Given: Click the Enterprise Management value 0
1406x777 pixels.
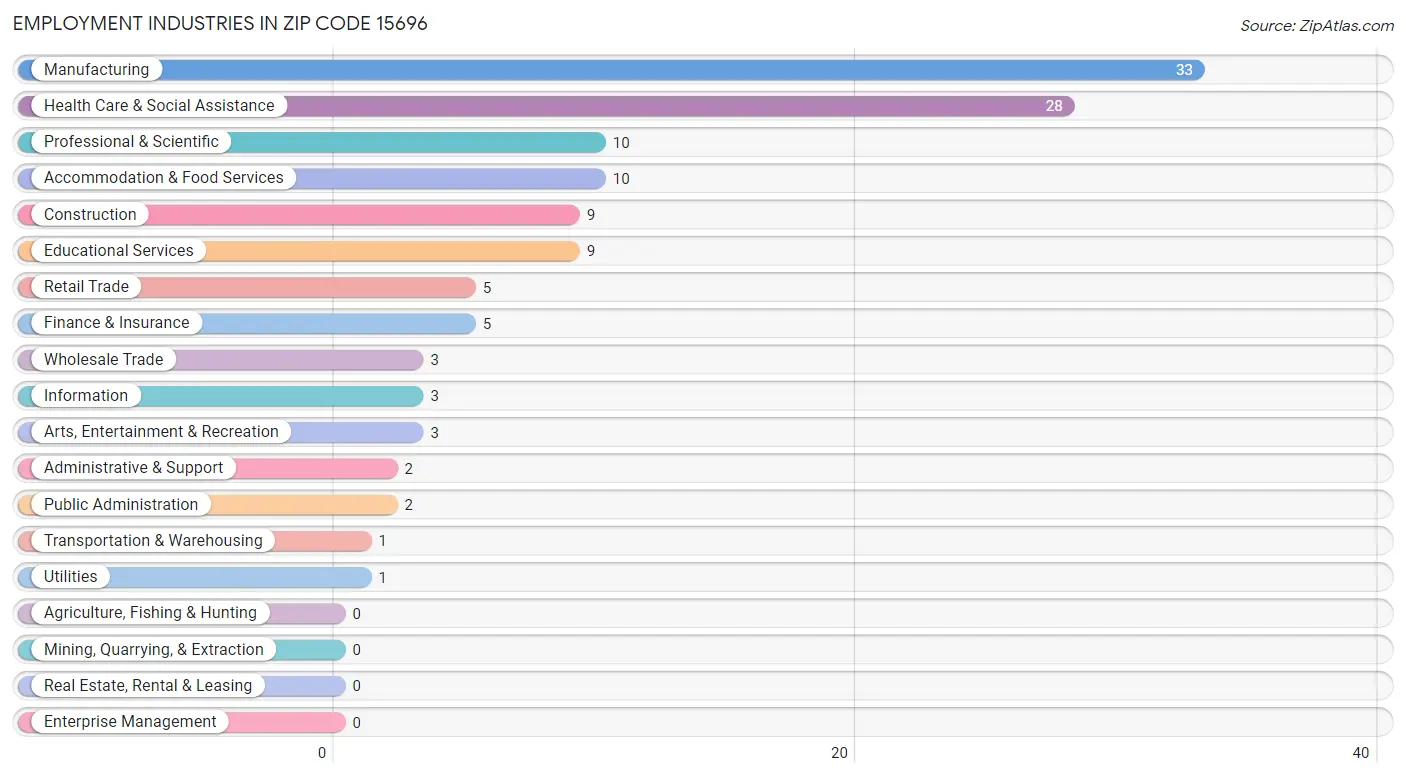Looking at the screenshot, I should click(x=357, y=723).
